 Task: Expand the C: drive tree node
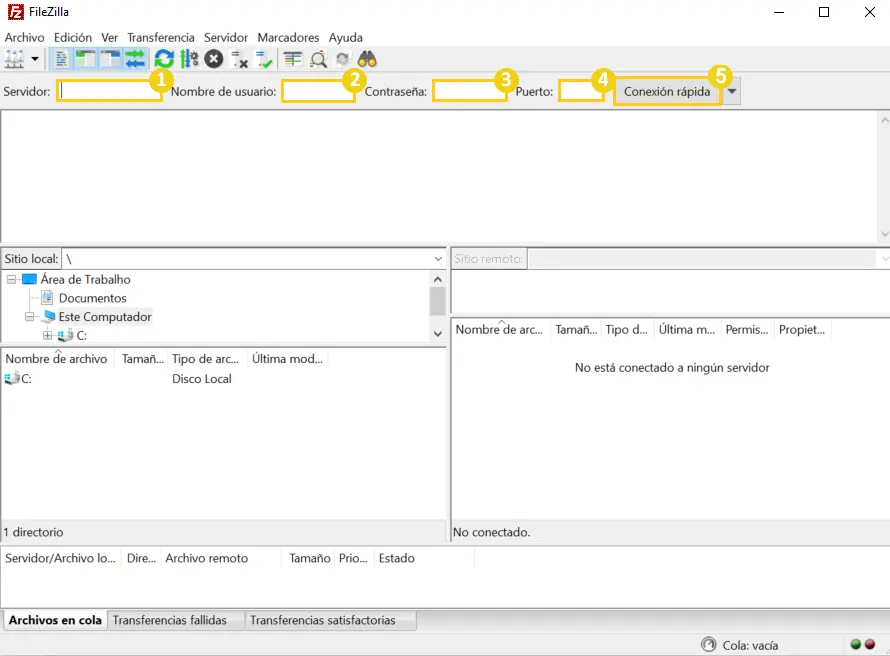coord(48,335)
